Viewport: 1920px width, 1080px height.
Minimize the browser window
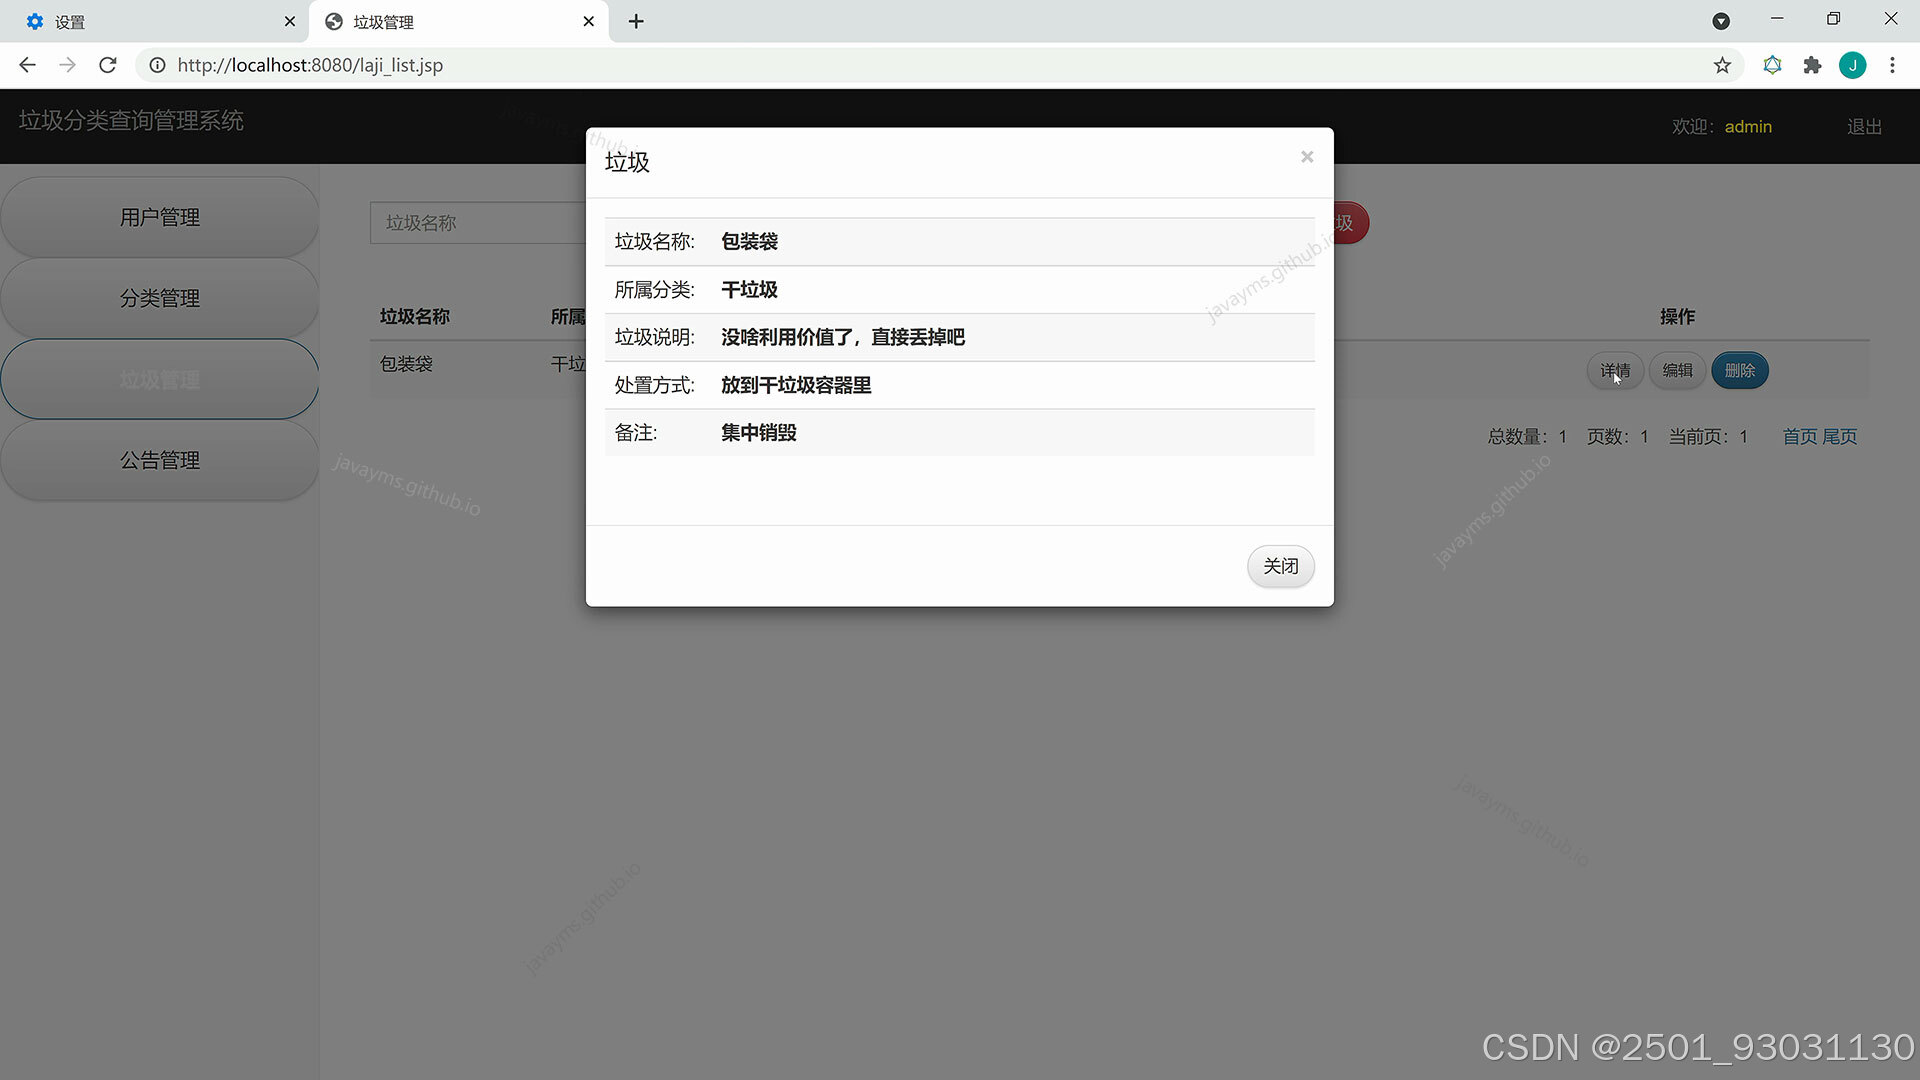[x=1777, y=19]
